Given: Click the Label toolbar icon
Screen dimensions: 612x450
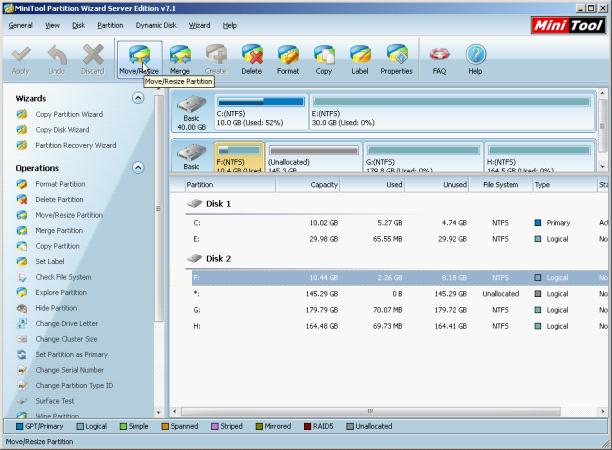Looking at the screenshot, I should [360, 55].
